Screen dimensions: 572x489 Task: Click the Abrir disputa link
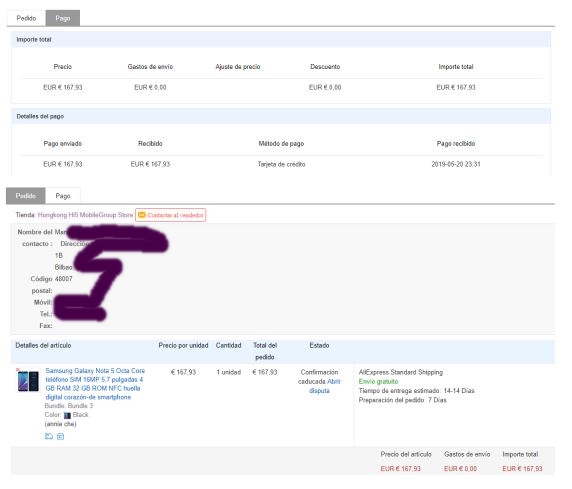pos(325,386)
